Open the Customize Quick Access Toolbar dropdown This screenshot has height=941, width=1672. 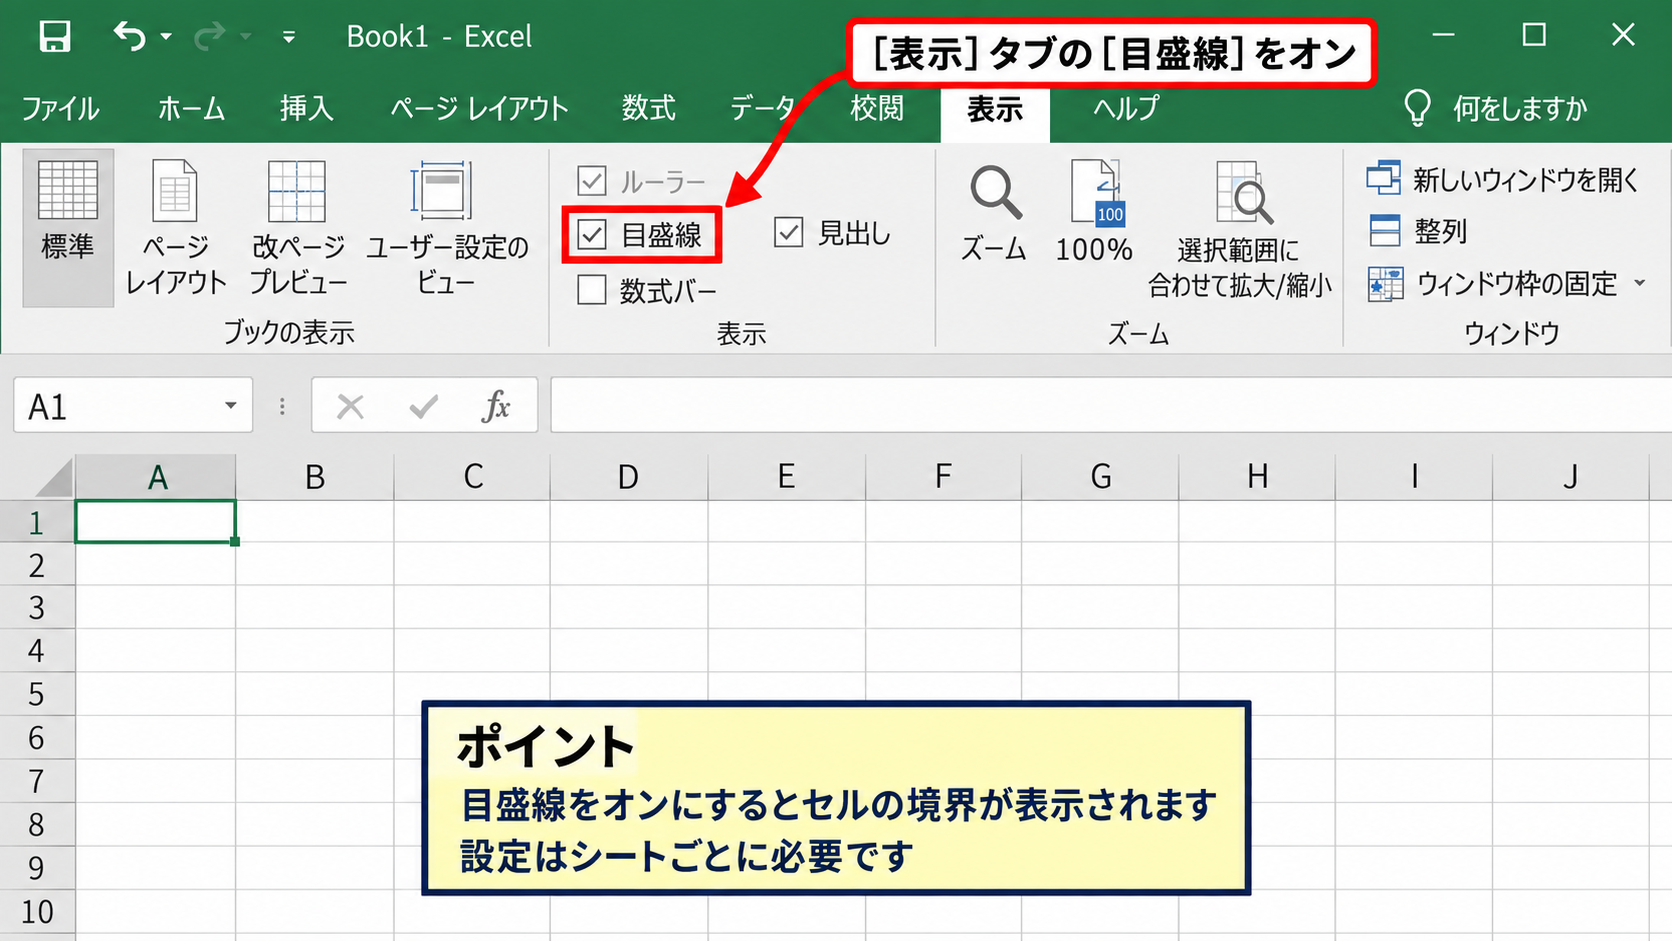click(x=288, y=37)
